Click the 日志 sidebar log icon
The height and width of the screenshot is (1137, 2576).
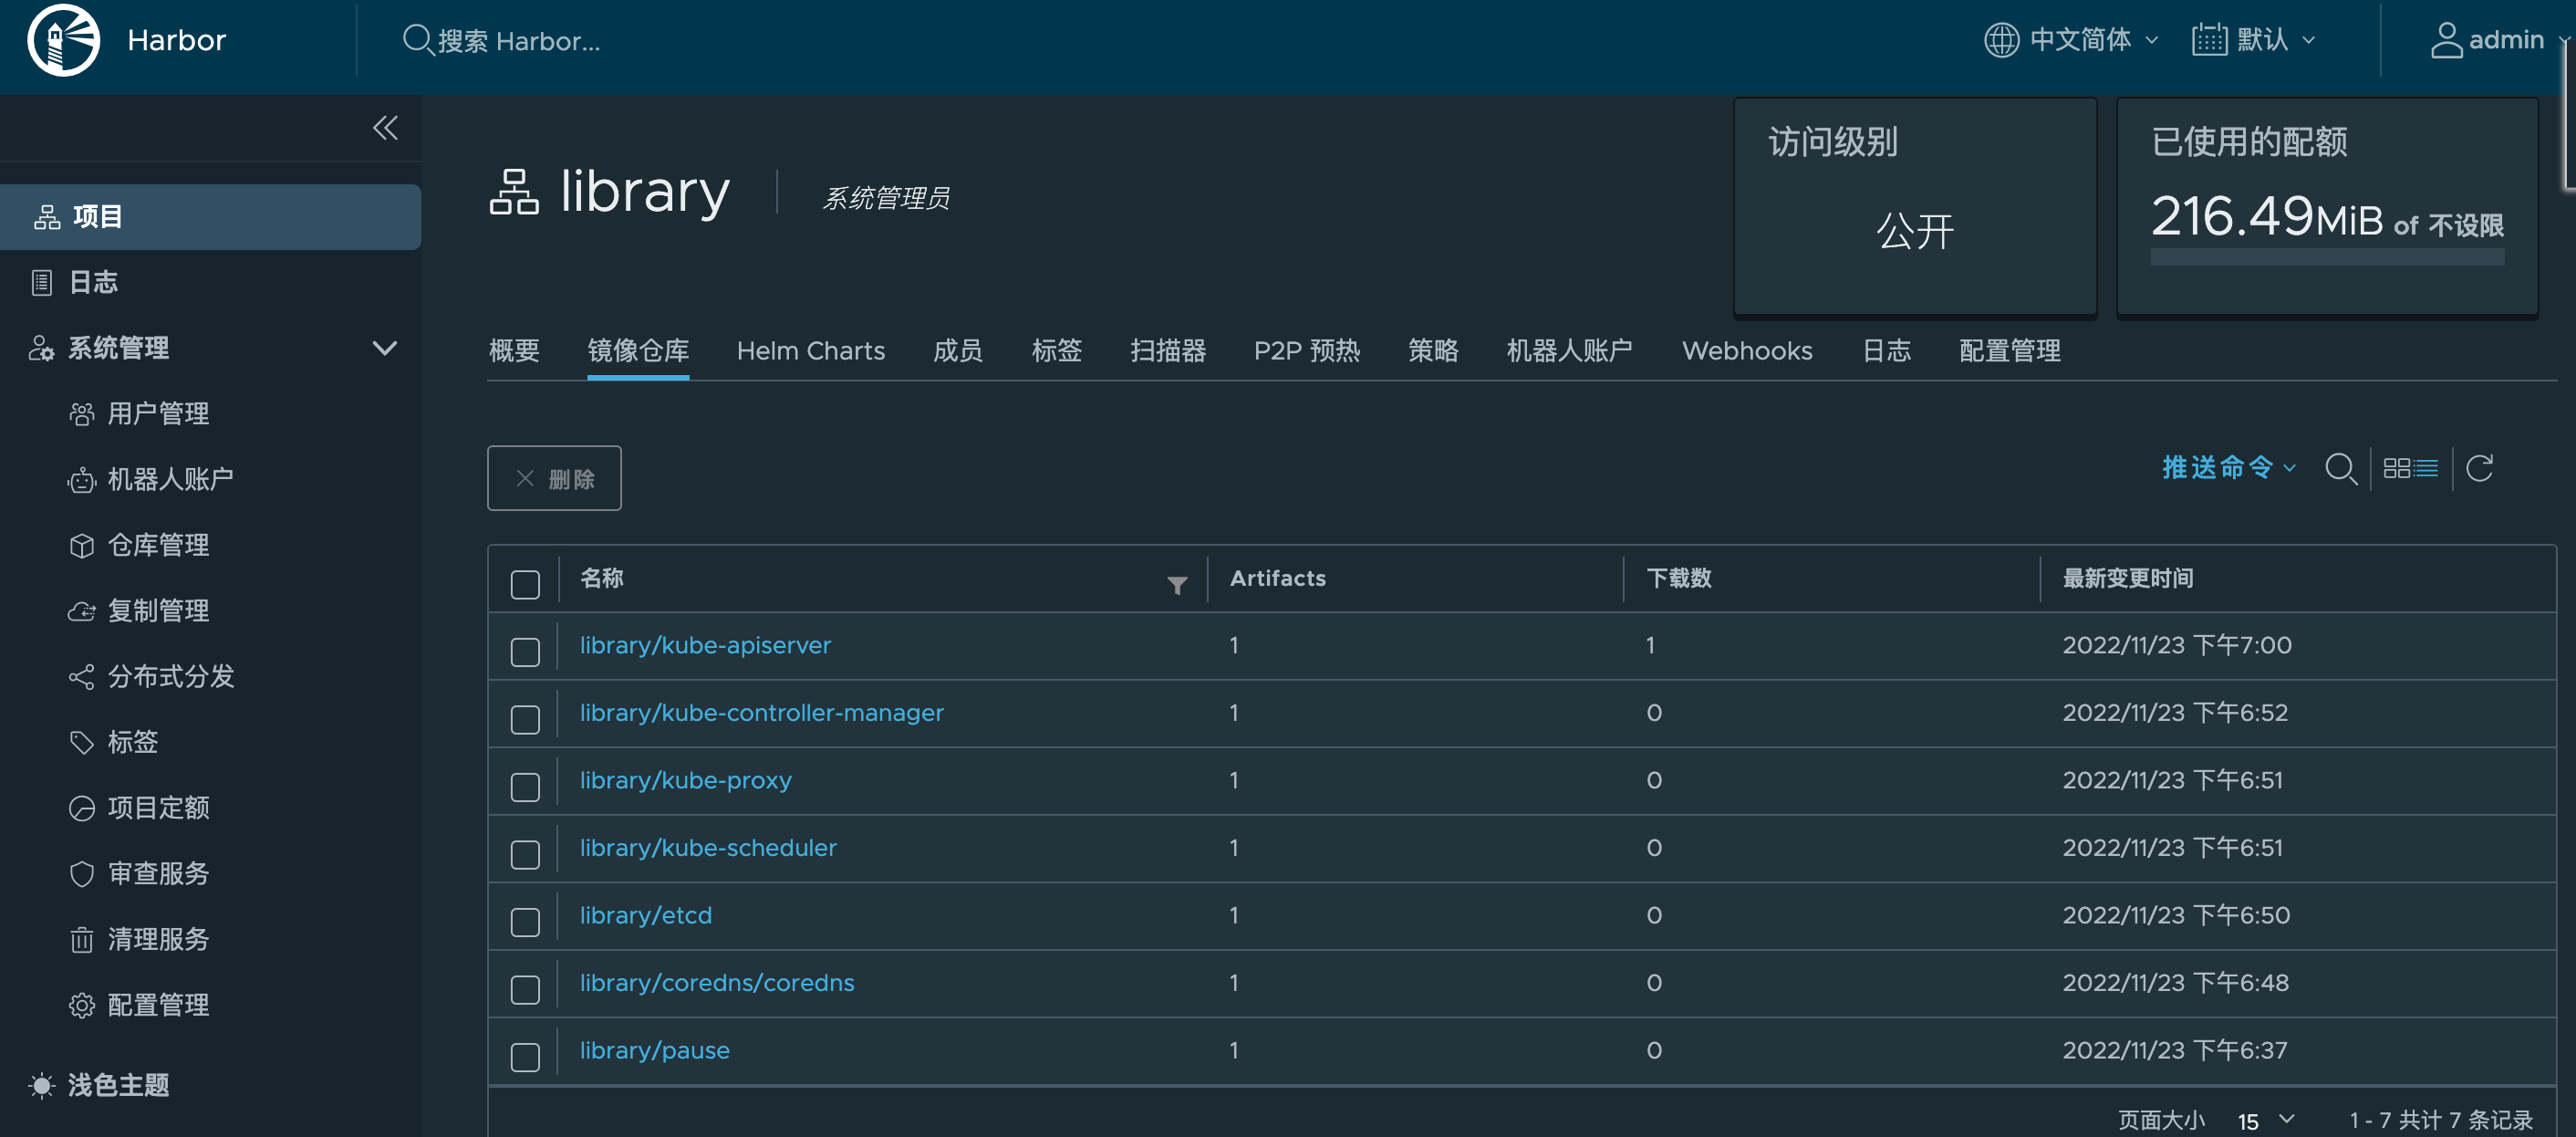[x=41, y=283]
